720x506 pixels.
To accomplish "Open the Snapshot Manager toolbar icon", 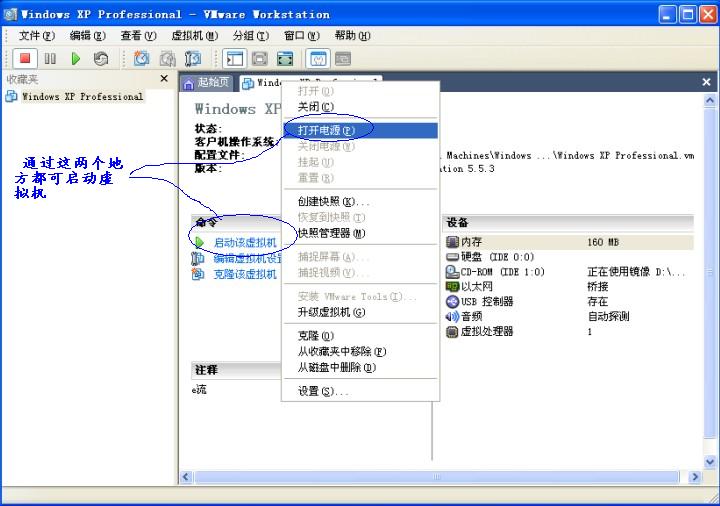I will pos(192,59).
